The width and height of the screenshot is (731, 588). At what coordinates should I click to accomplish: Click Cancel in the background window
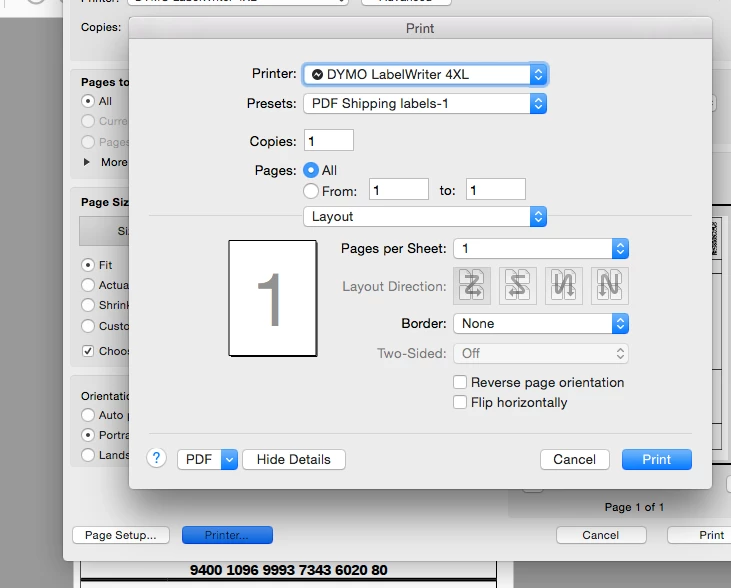coord(601,535)
